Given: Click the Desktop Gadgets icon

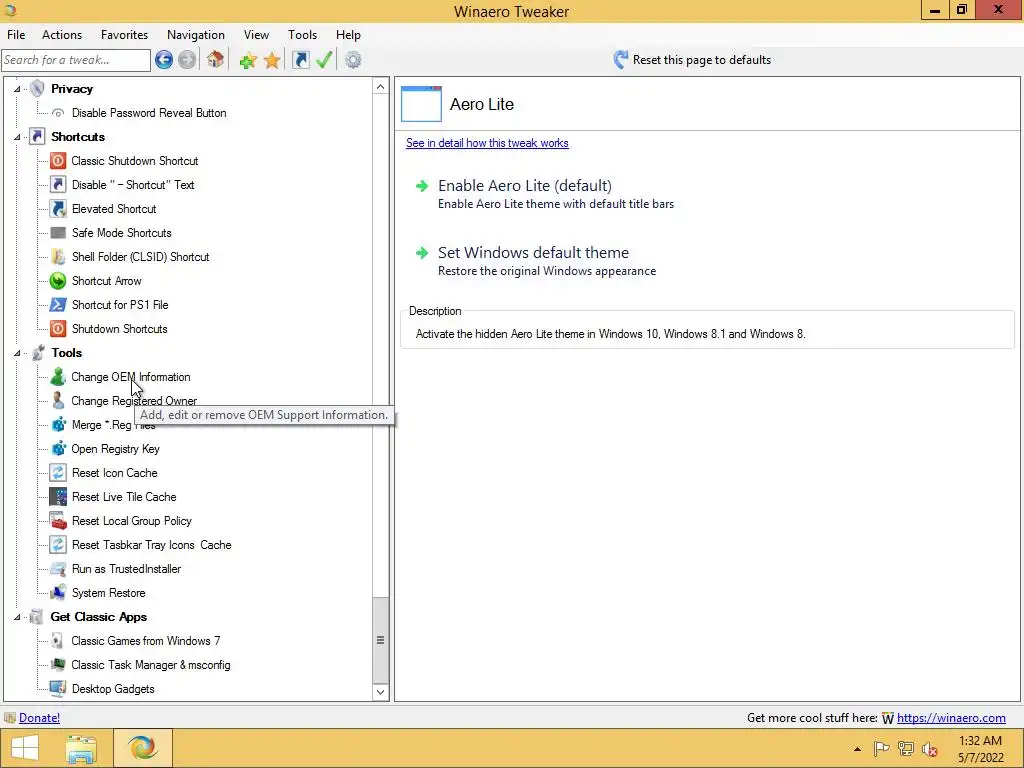Looking at the screenshot, I should click(58, 689).
